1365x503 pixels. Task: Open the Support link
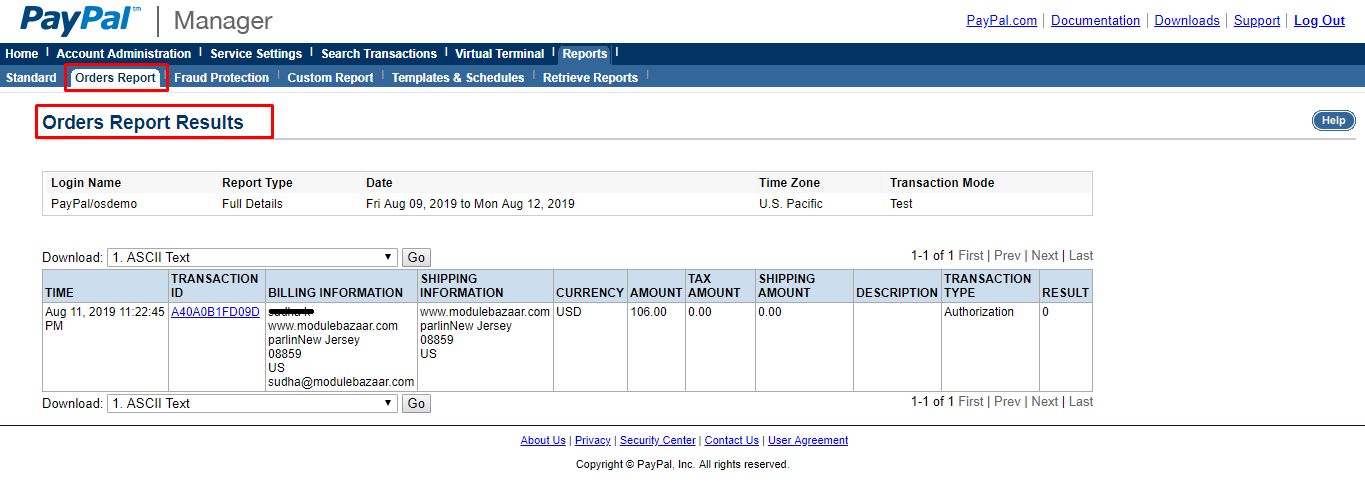pyautogui.click(x=1257, y=21)
